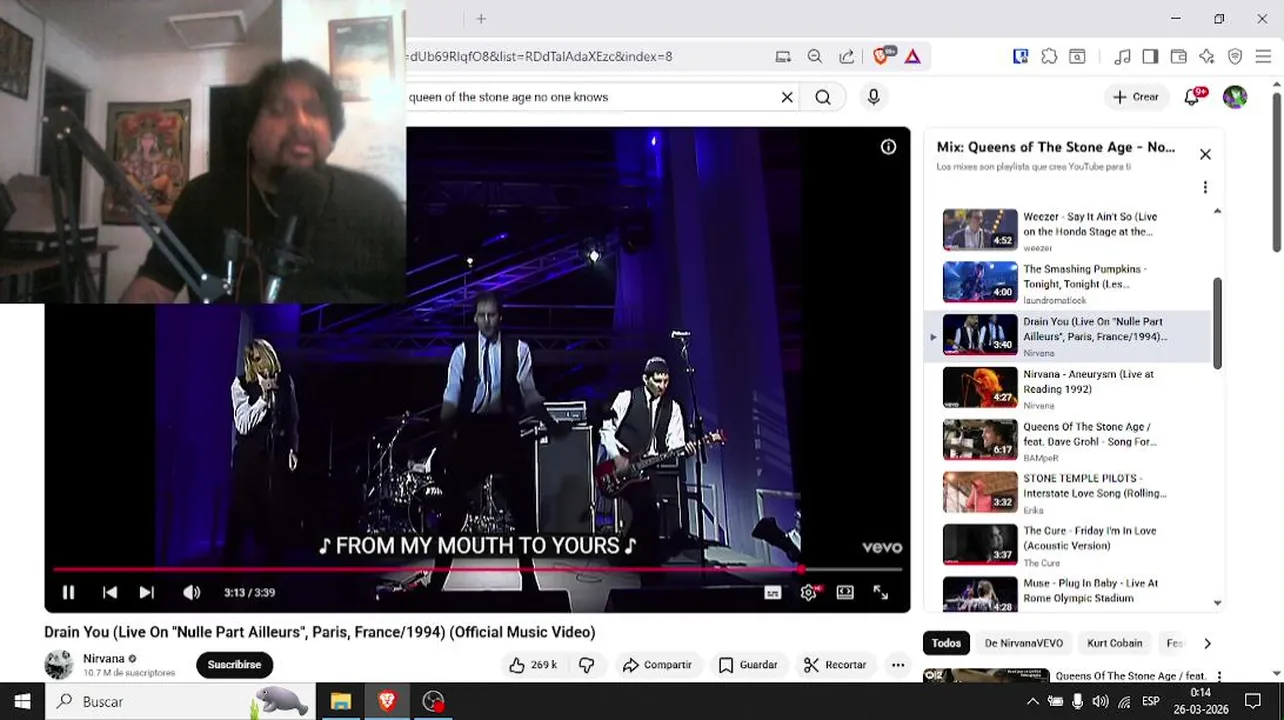
Task: Open the YouTube account avatar menu
Action: pos(1235,97)
